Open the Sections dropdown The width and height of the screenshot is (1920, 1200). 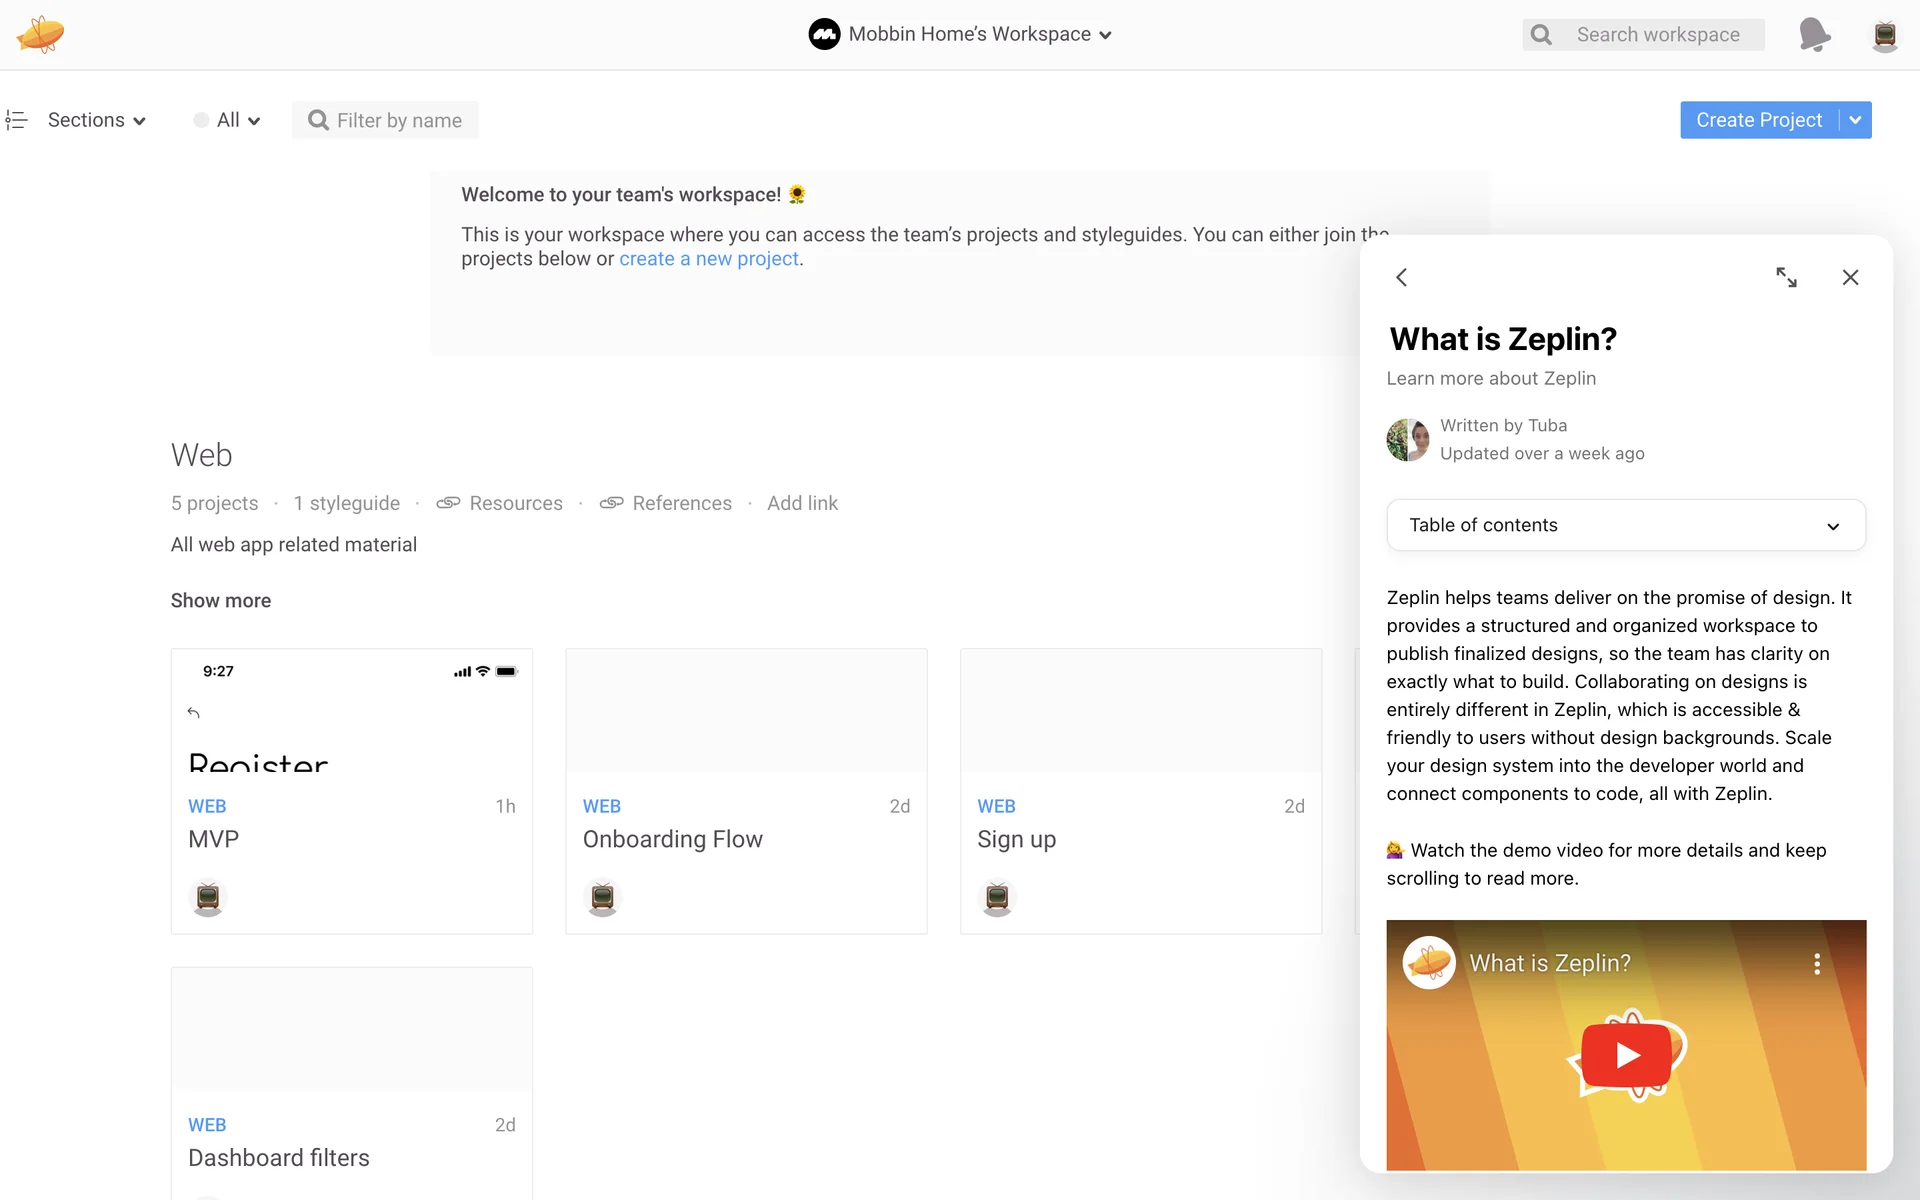coord(96,120)
